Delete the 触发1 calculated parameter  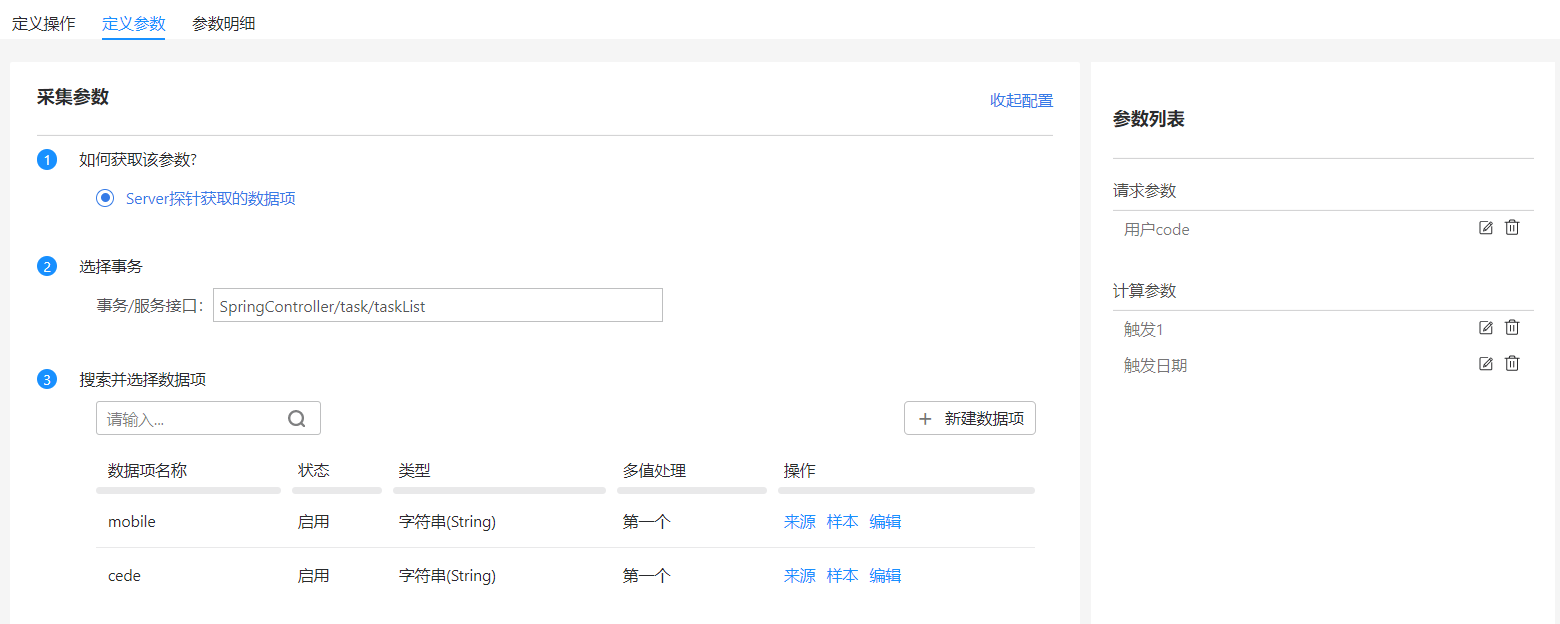tap(1512, 328)
